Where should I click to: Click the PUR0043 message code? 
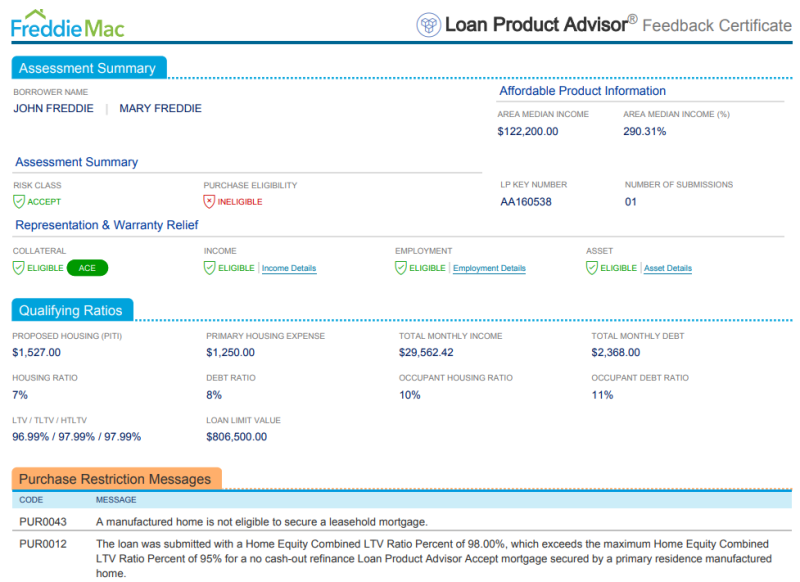(x=43, y=522)
